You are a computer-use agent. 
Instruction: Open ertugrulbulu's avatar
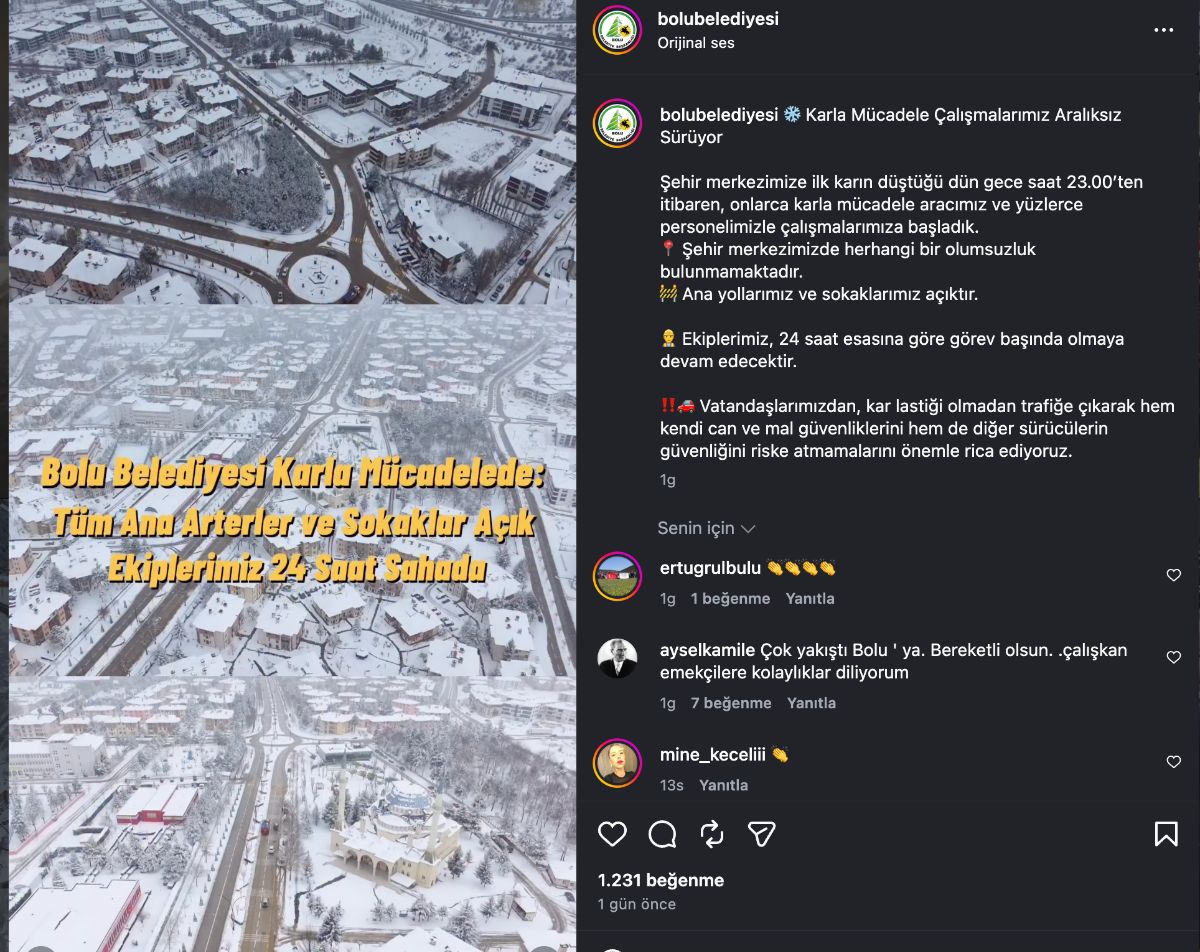(x=617, y=576)
